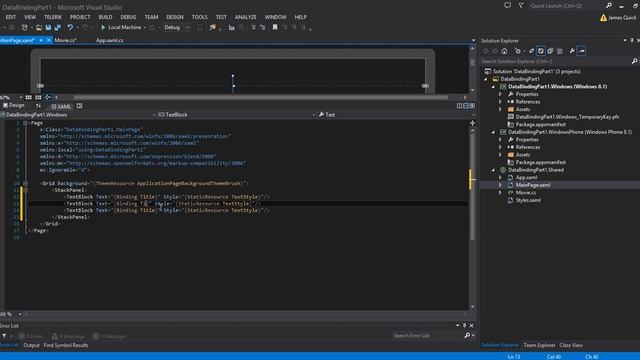This screenshot has height=360, width=640.
Task: Click the Home icon in Solution Explorer
Action: pyautogui.click(x=504, y=51)
